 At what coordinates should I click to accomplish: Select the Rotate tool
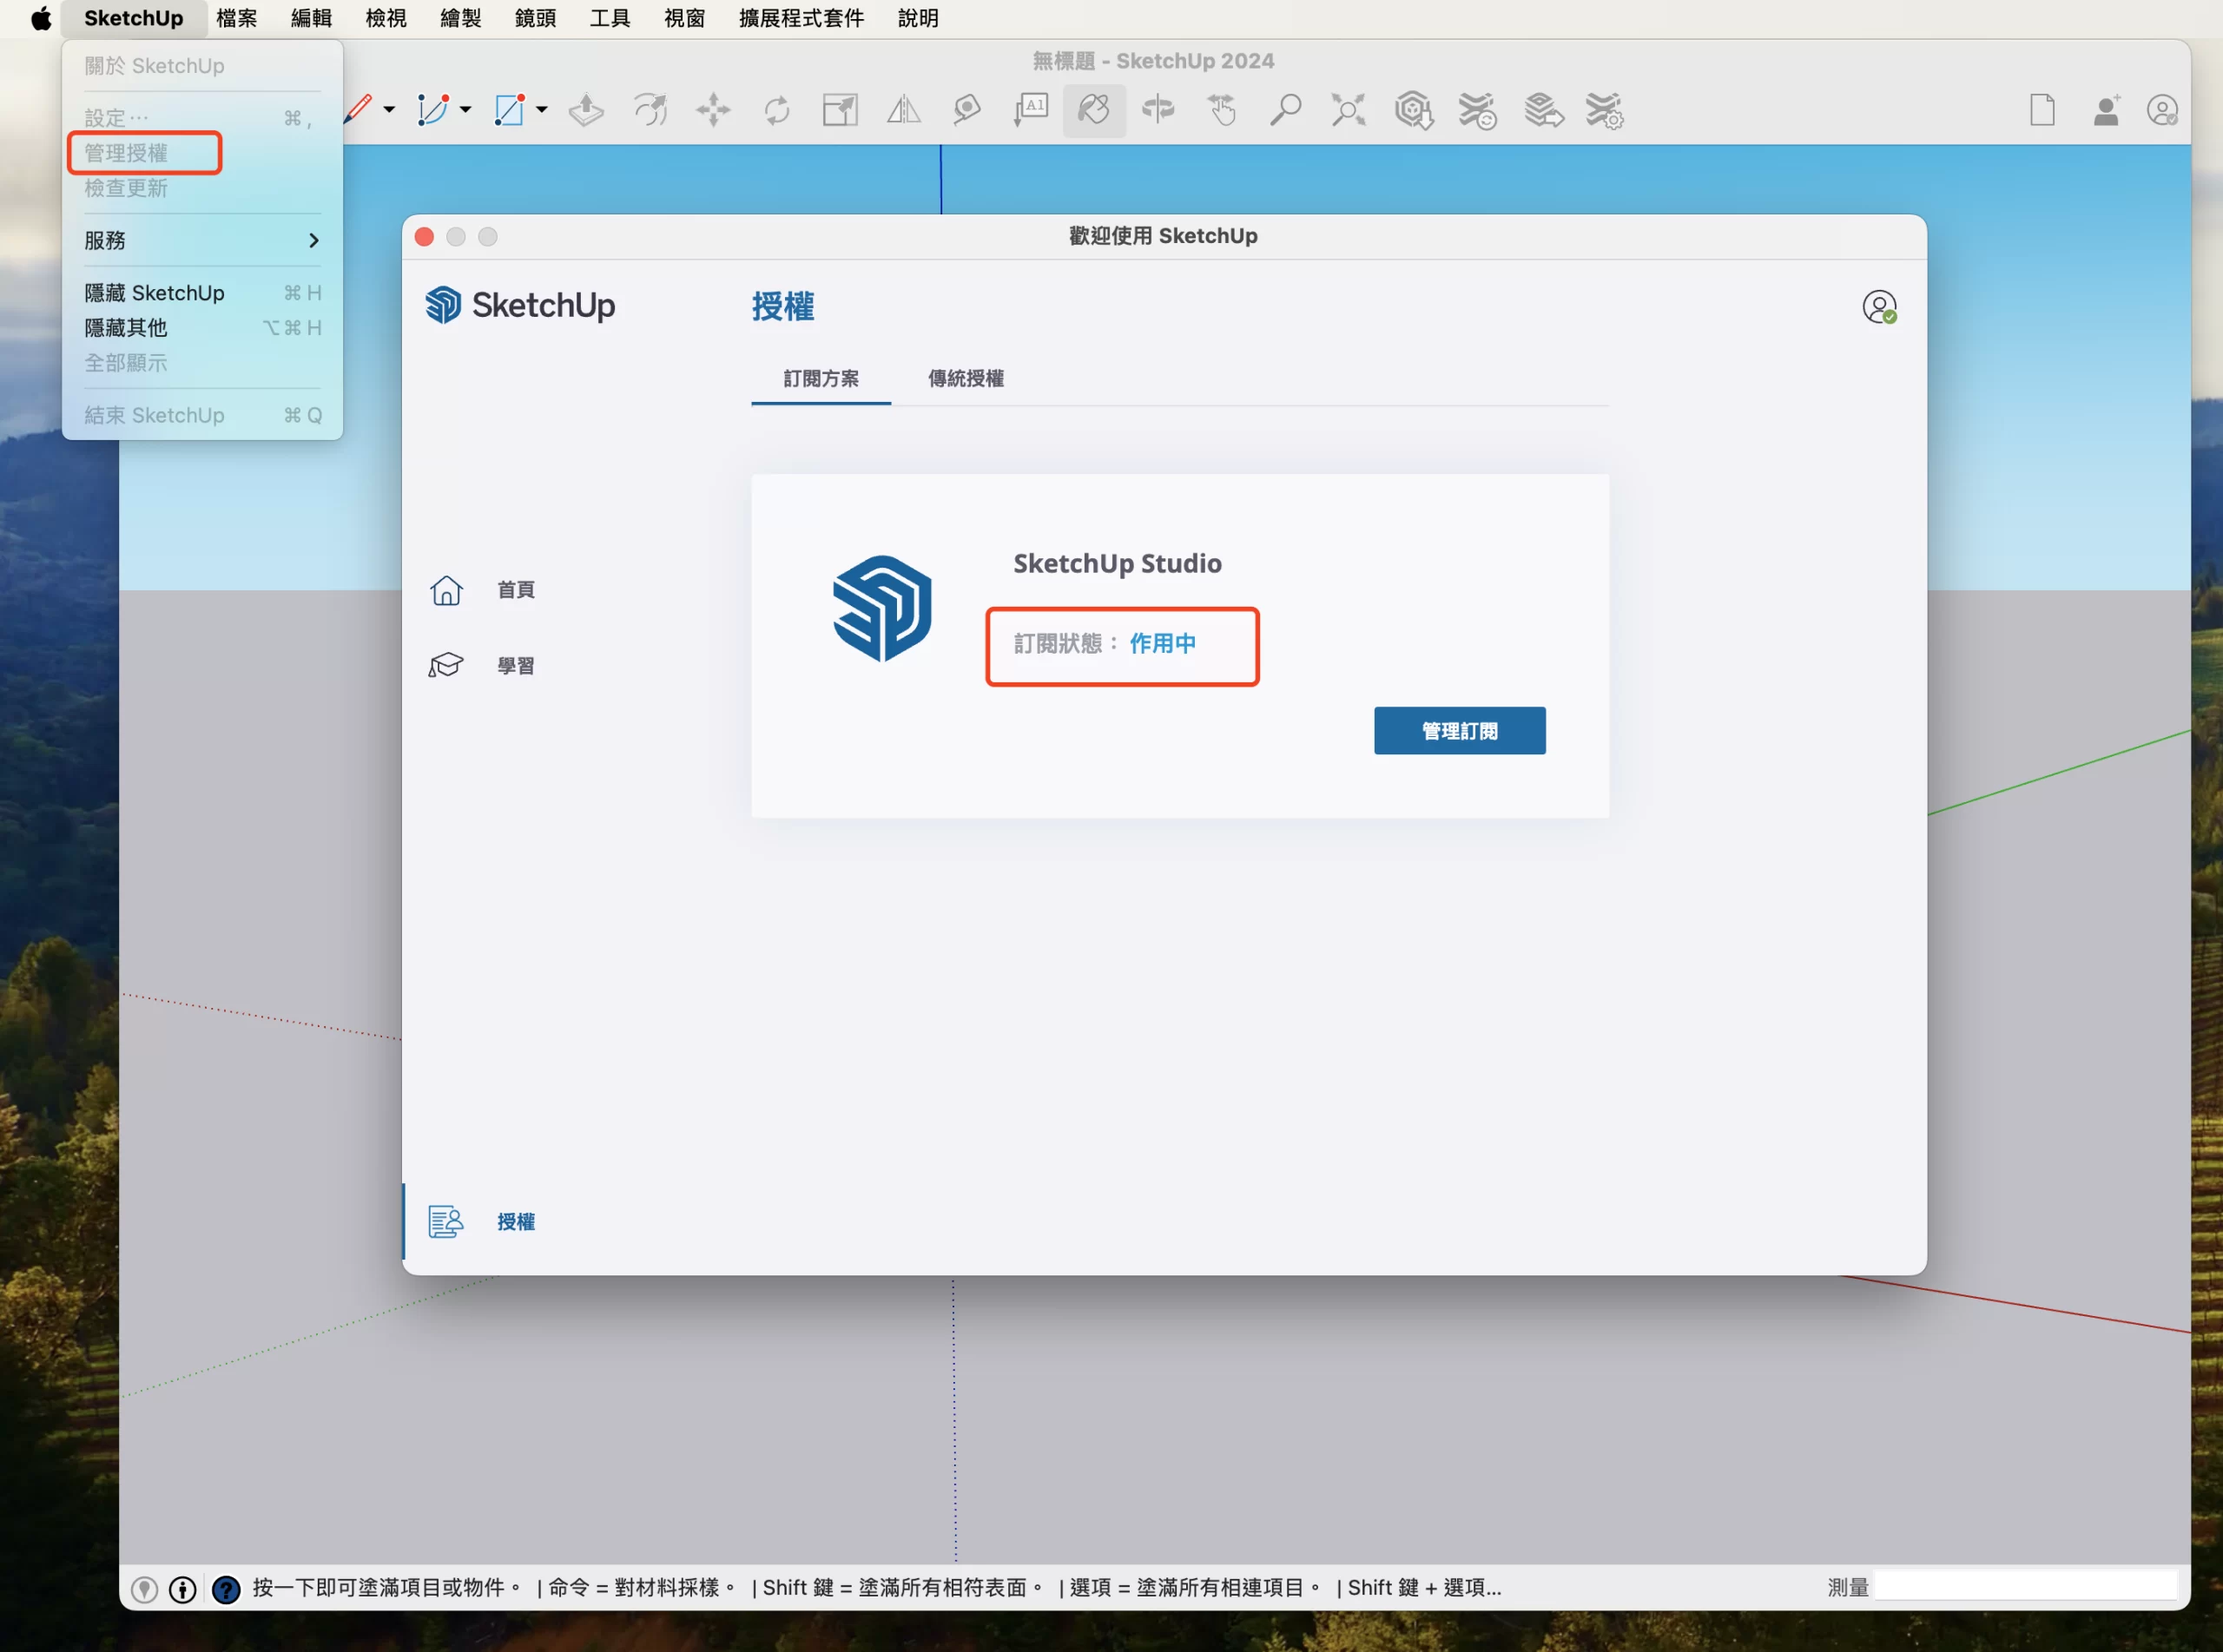point(777,110)
